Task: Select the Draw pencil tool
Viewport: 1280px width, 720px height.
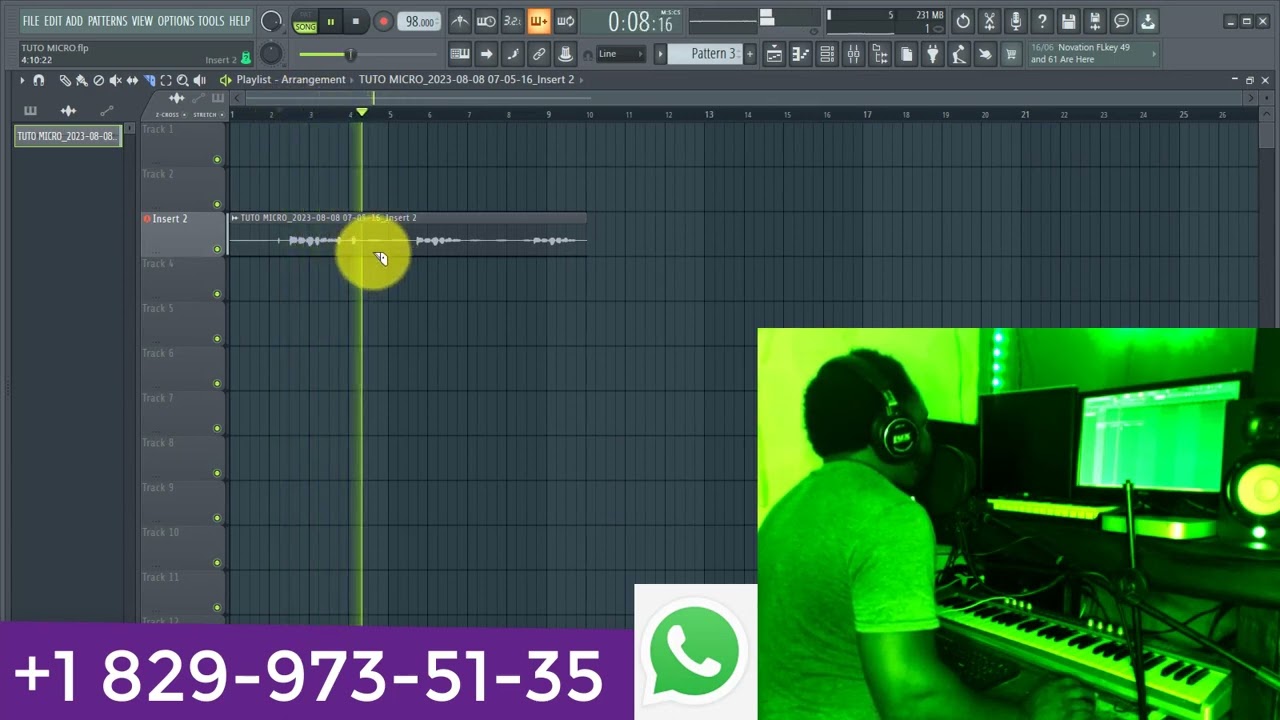Action: [x=65, y=80]
